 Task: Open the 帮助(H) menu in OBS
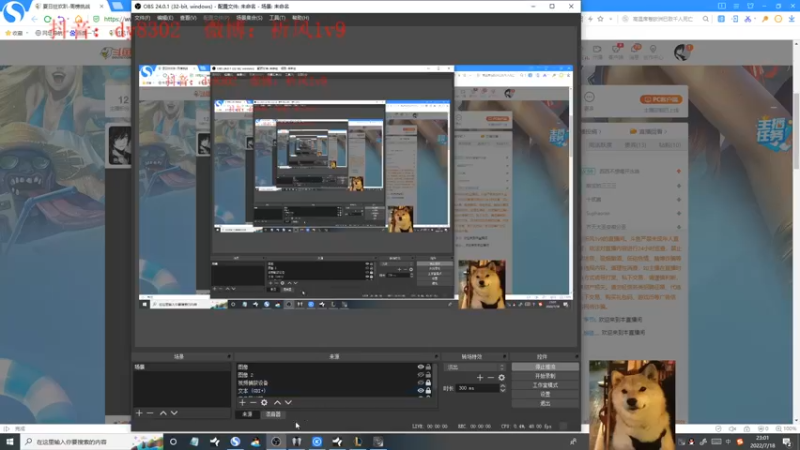(x=301, y=18)
